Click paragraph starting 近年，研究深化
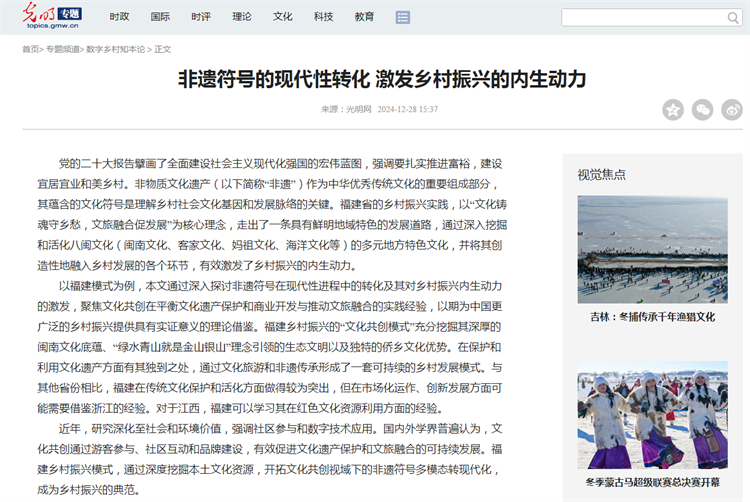The width and height of the screenshot is (750, 502). click(270, 459)
